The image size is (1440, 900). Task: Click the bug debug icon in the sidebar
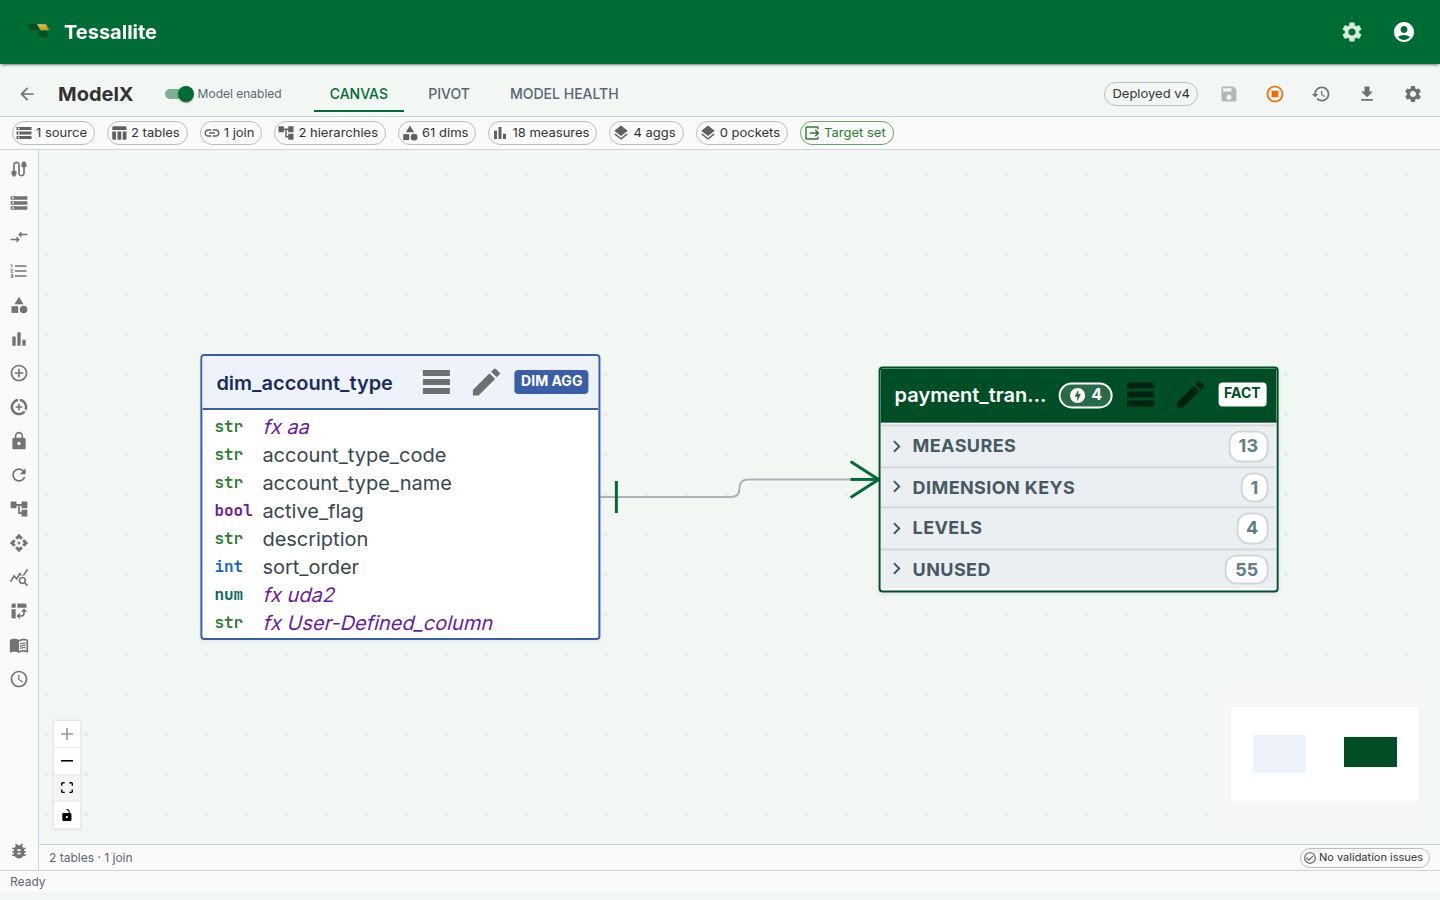[19, 851]
